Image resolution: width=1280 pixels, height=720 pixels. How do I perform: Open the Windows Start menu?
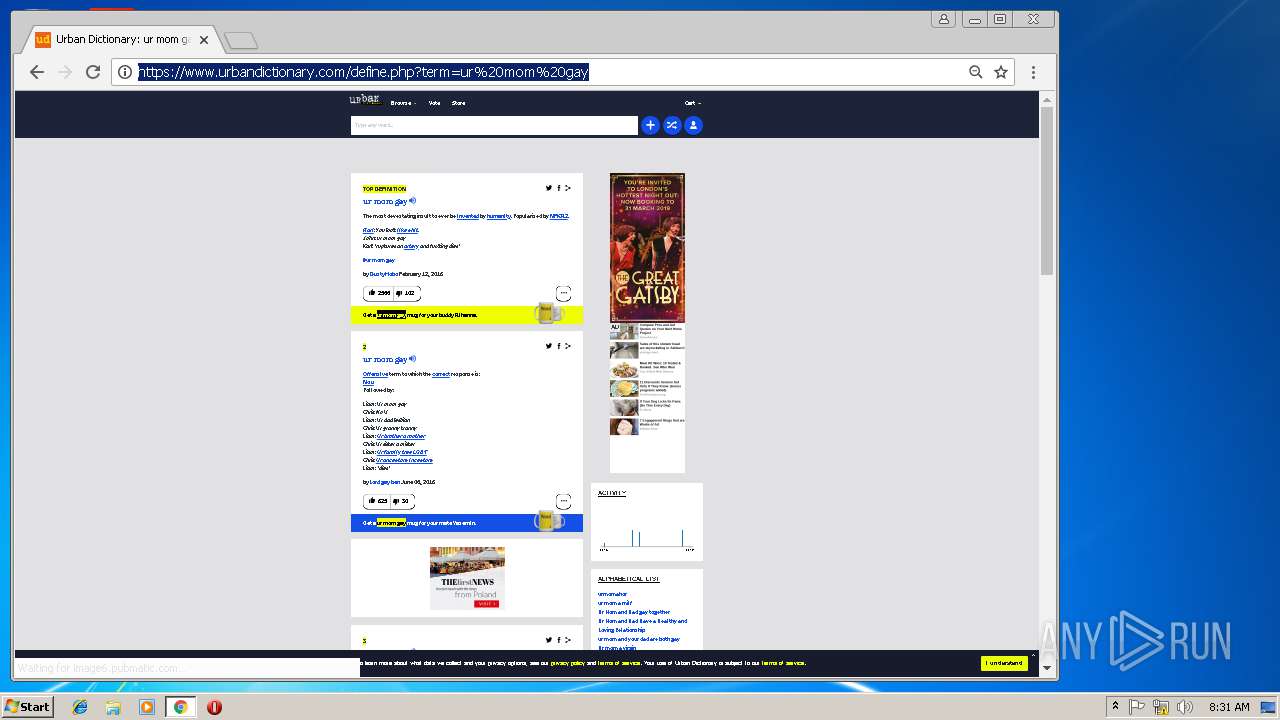27,706
